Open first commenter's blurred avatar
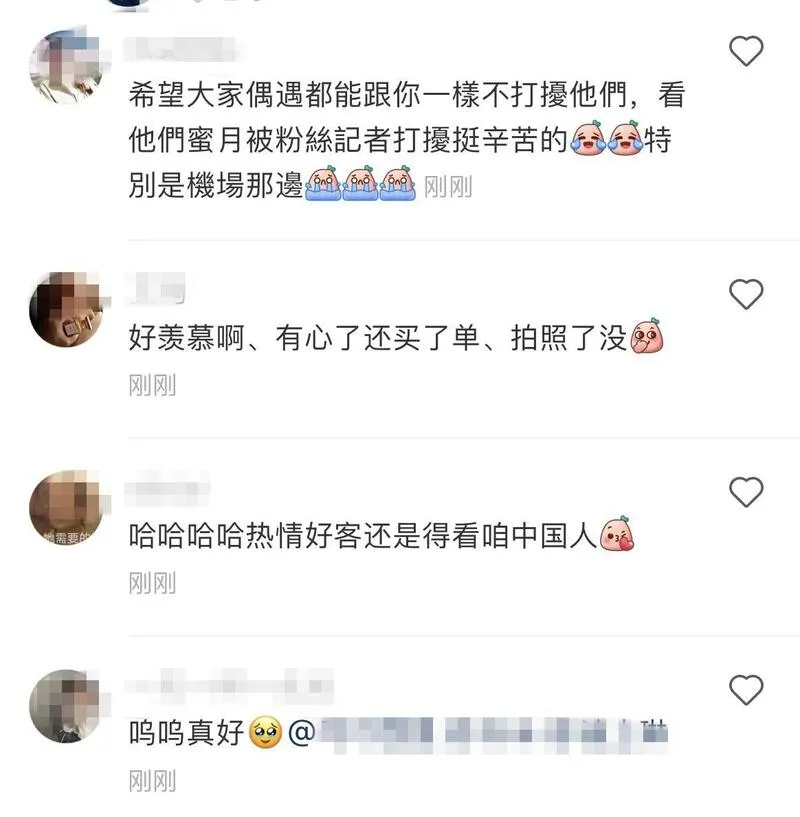The image size is (800, 817). point(66,67)
